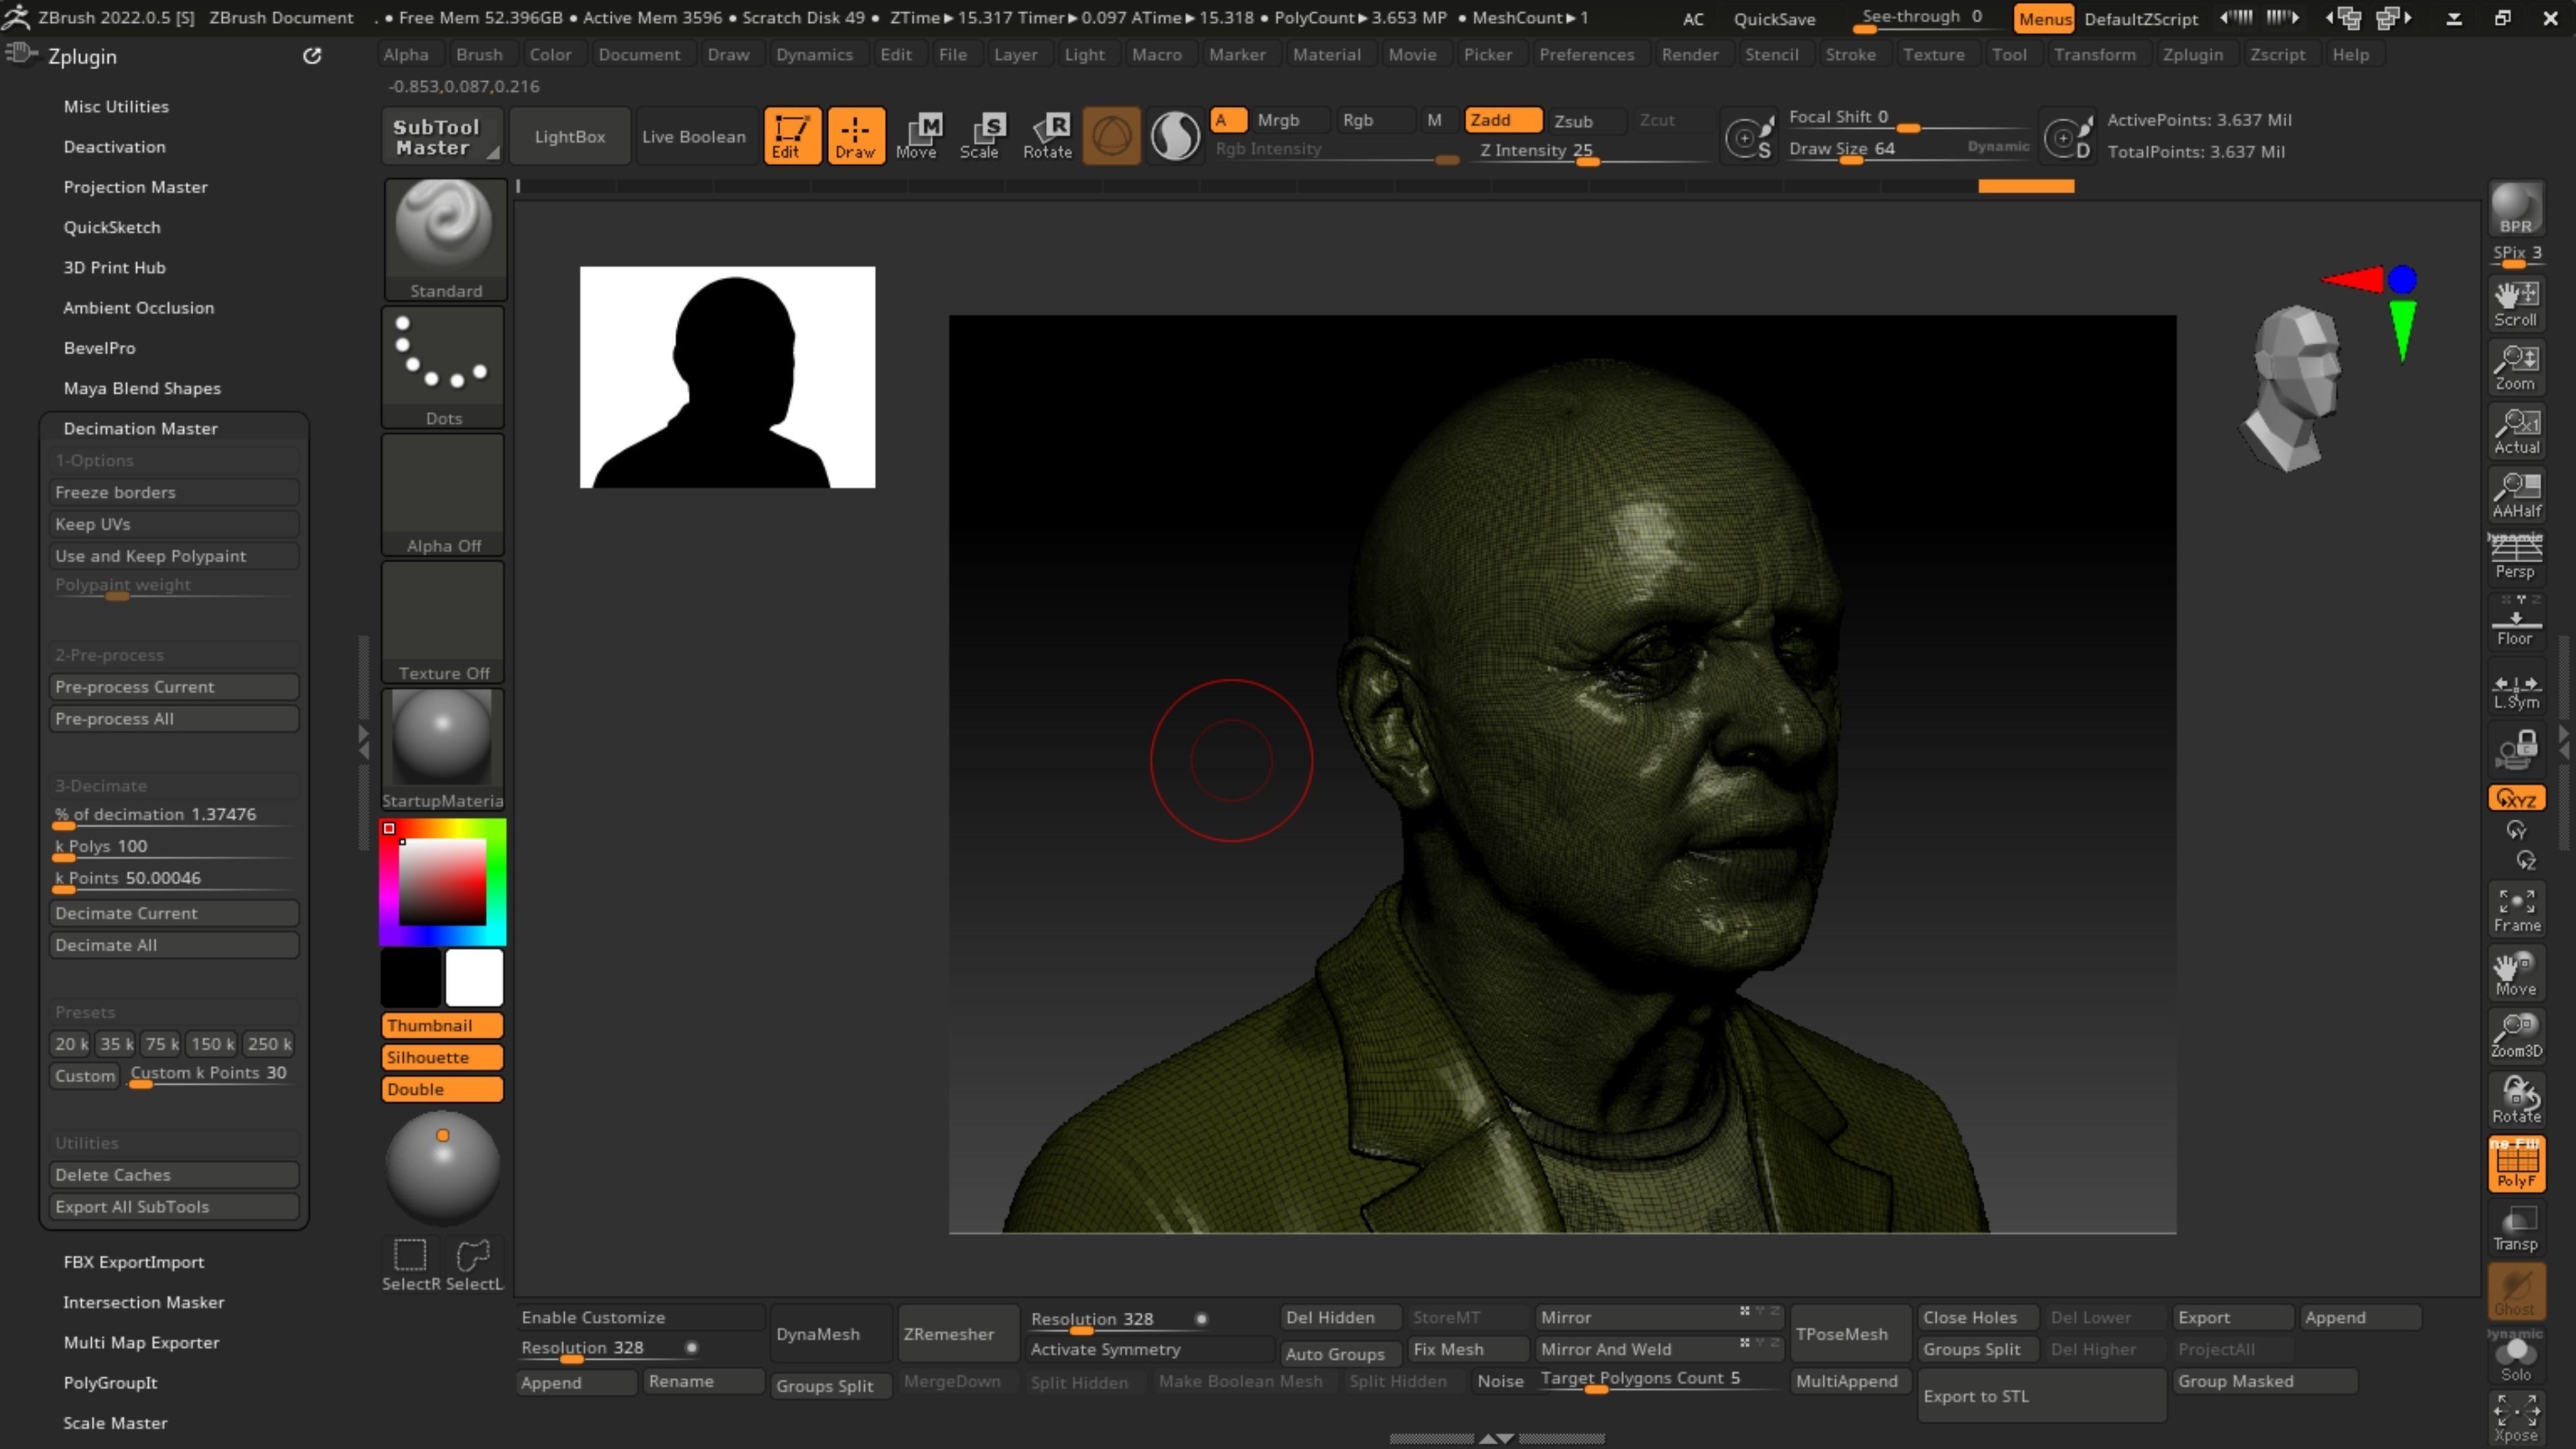The height and width of the screenshot is (1449, 2576).
Task: Collapse the Decimation Master section
Action: [x=141, y=428]
